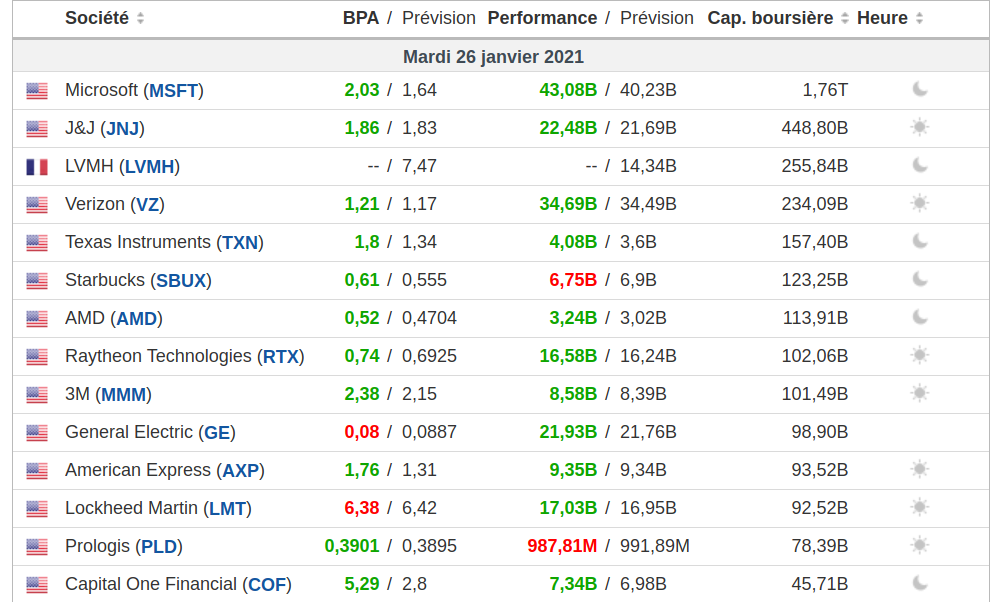The height and width of the screenshot is (602, 1003).
Task: Open the SBUX ticker link
Action: coord(181,281)
